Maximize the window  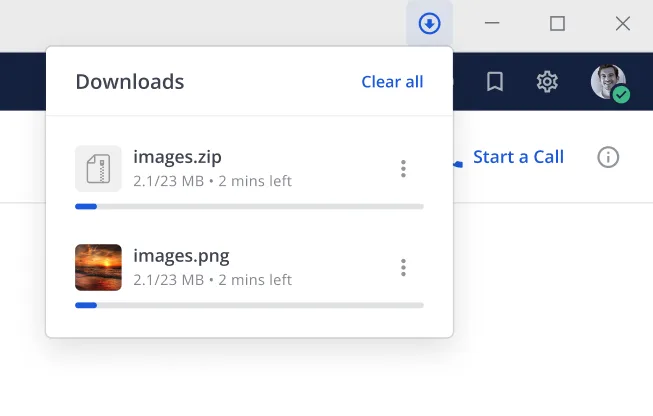click(557, 23)
